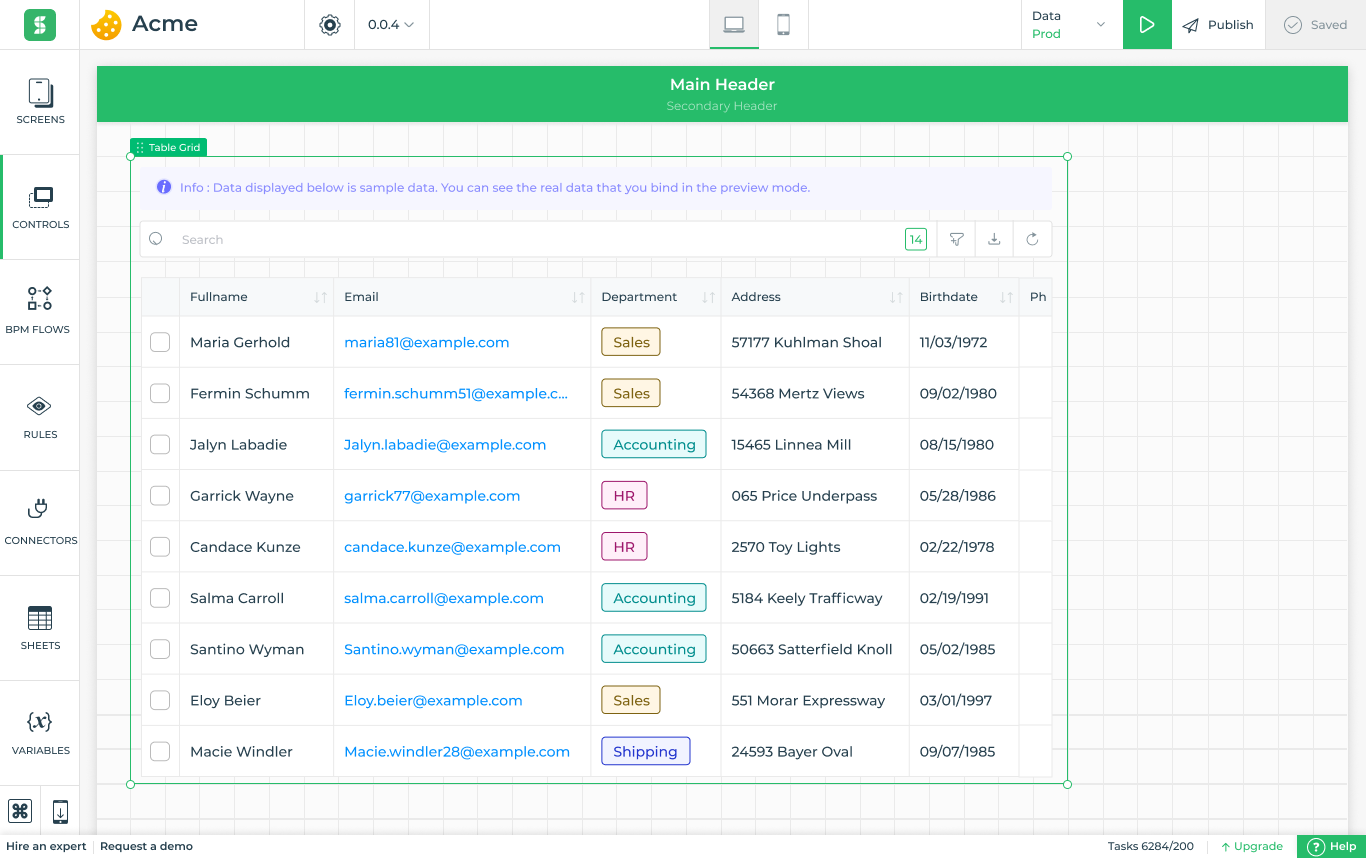This screenshot has width=1366, height=858.
Task: Select the checkbox on Salma Carroll's row
Action: pyautogui.click(x=160, y=598)
